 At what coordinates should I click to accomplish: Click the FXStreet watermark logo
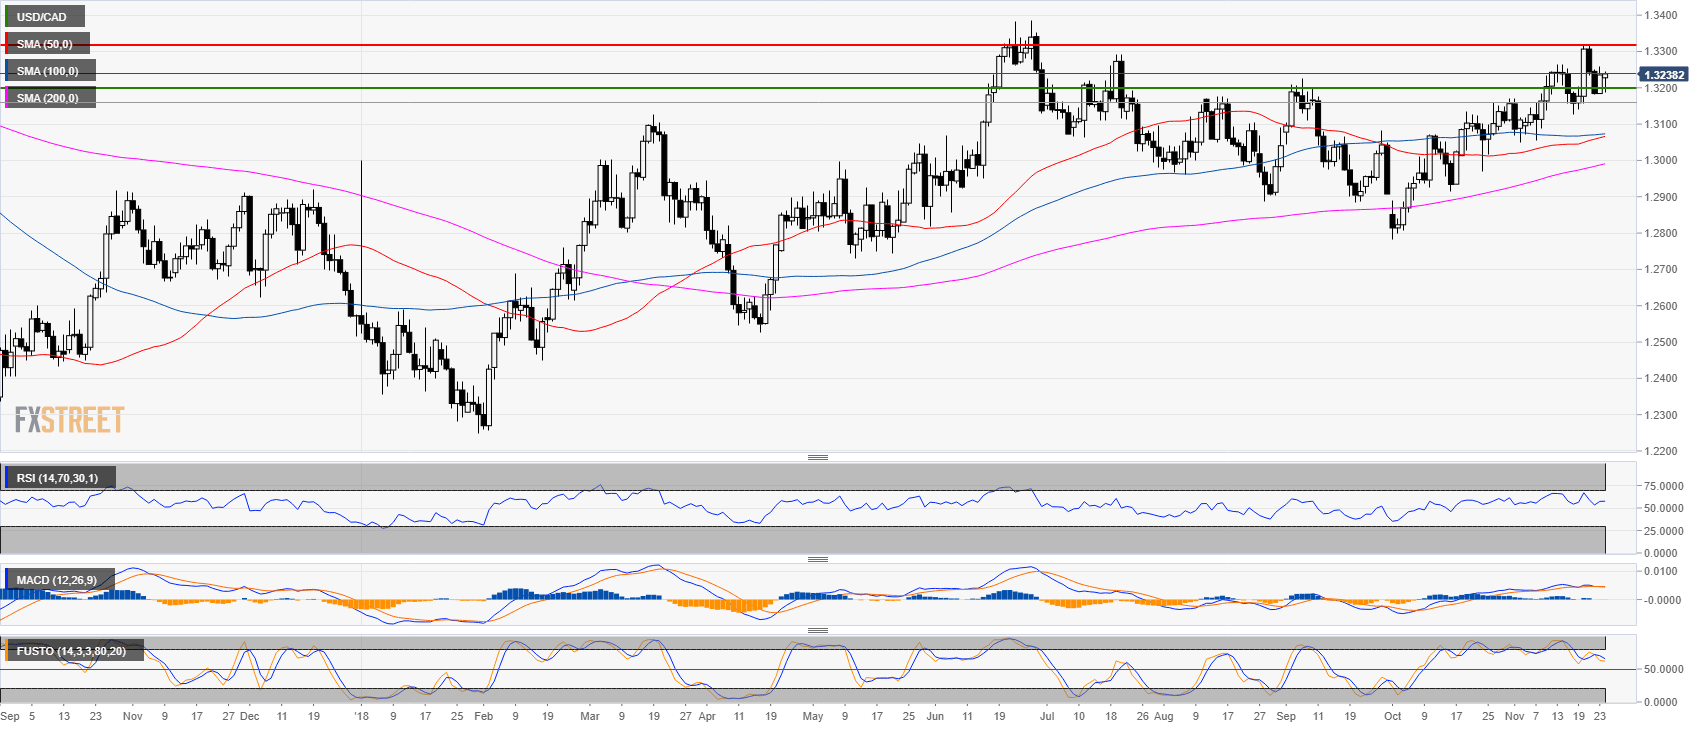(x=69, y=420)
